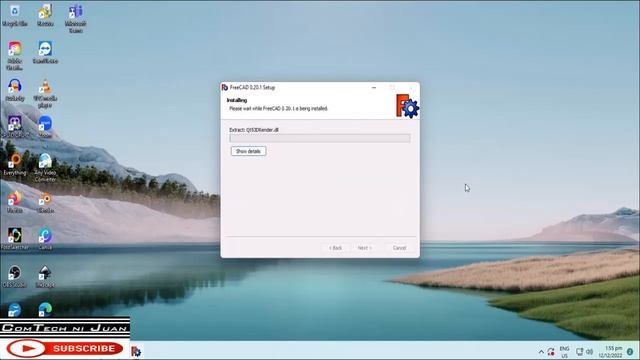Click the volume speaker tray icon

(589, 351)
